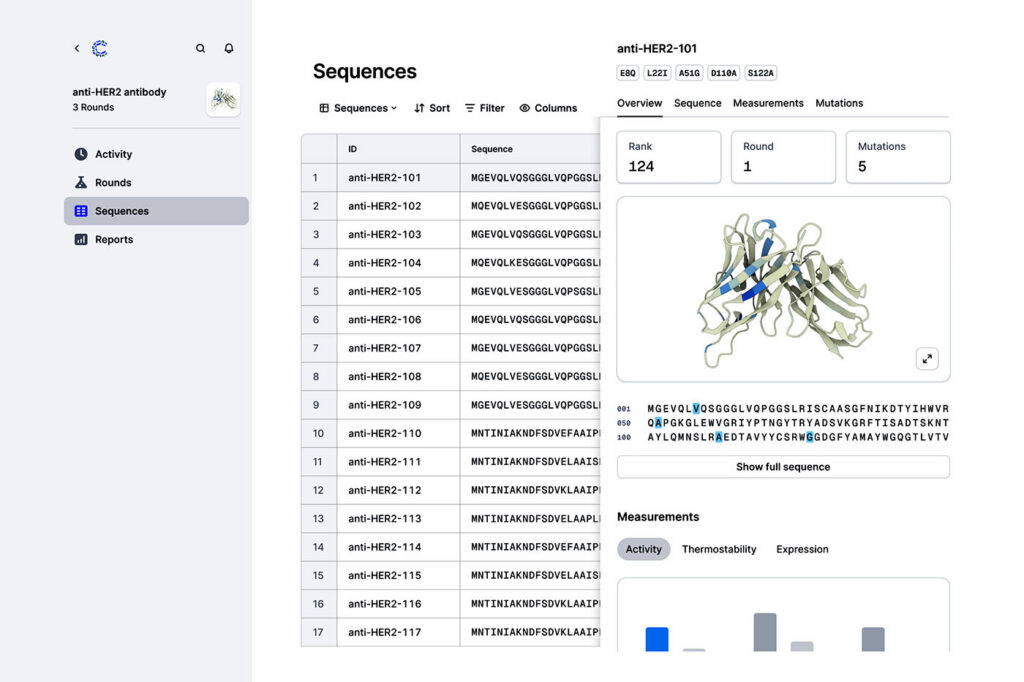Open search with magnifier icon
1024x682 pixels.
200,48
